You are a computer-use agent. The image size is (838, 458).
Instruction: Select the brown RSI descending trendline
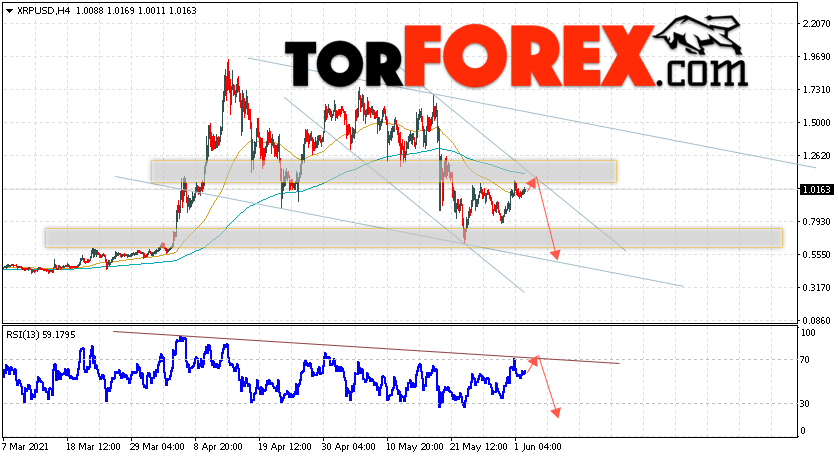tap(366, 347)
